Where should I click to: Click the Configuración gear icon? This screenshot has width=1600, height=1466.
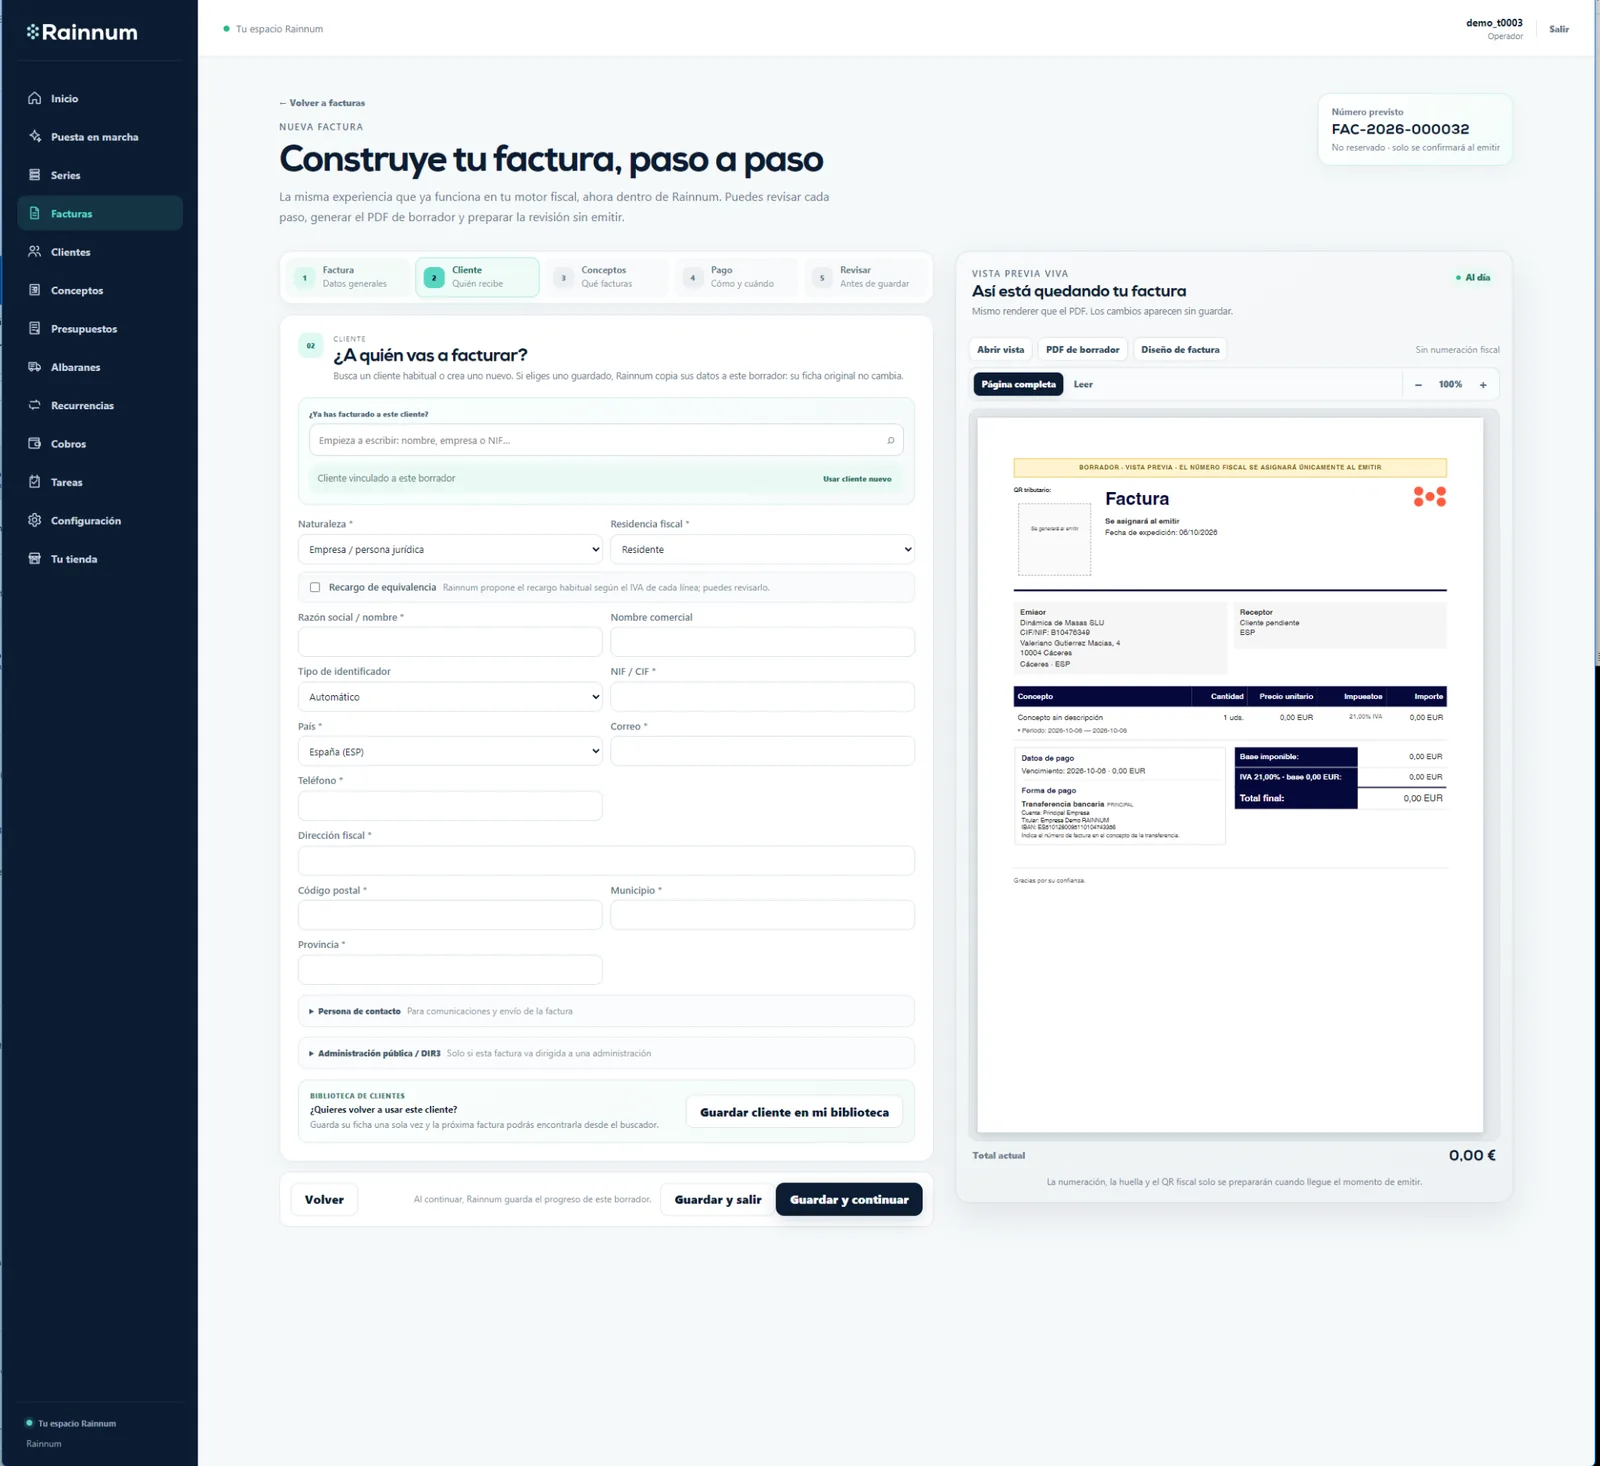35,520
